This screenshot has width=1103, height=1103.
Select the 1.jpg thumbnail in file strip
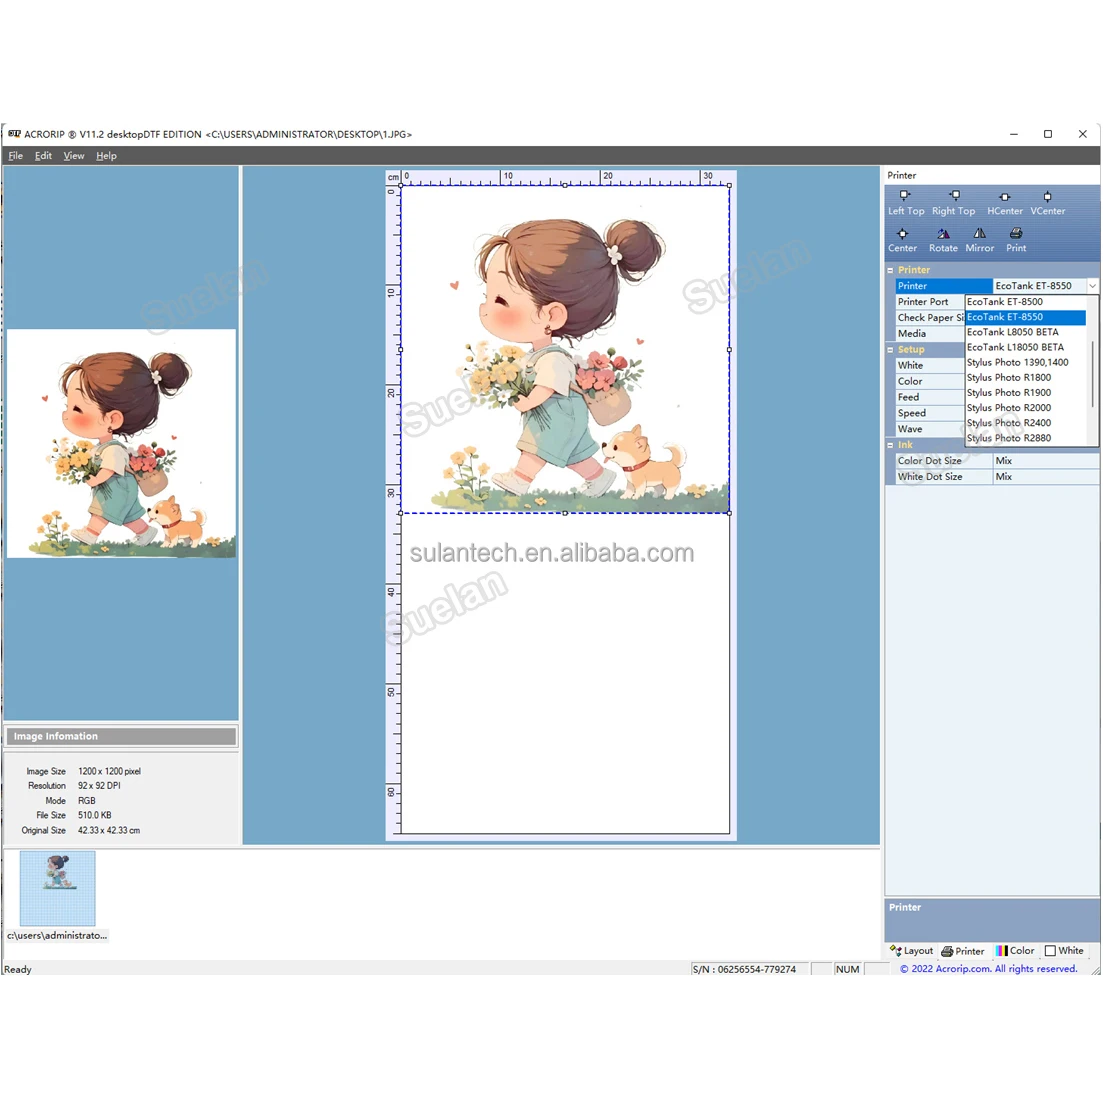(x=57, y=888)
